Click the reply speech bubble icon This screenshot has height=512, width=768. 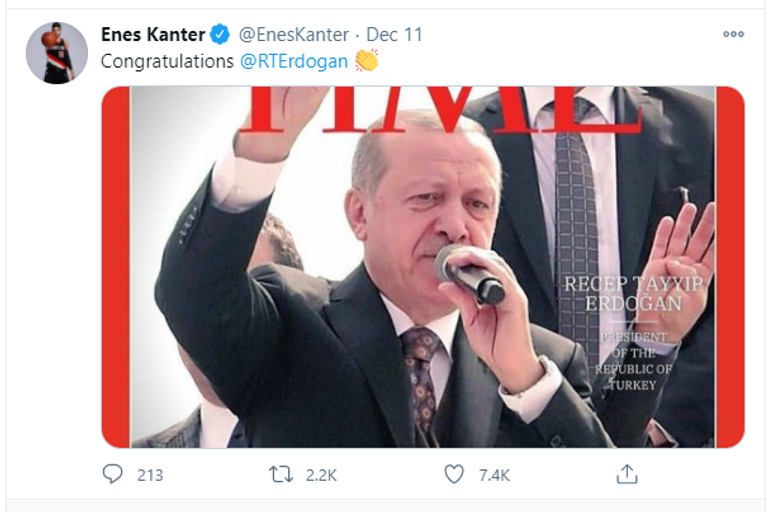coord(113,474)
